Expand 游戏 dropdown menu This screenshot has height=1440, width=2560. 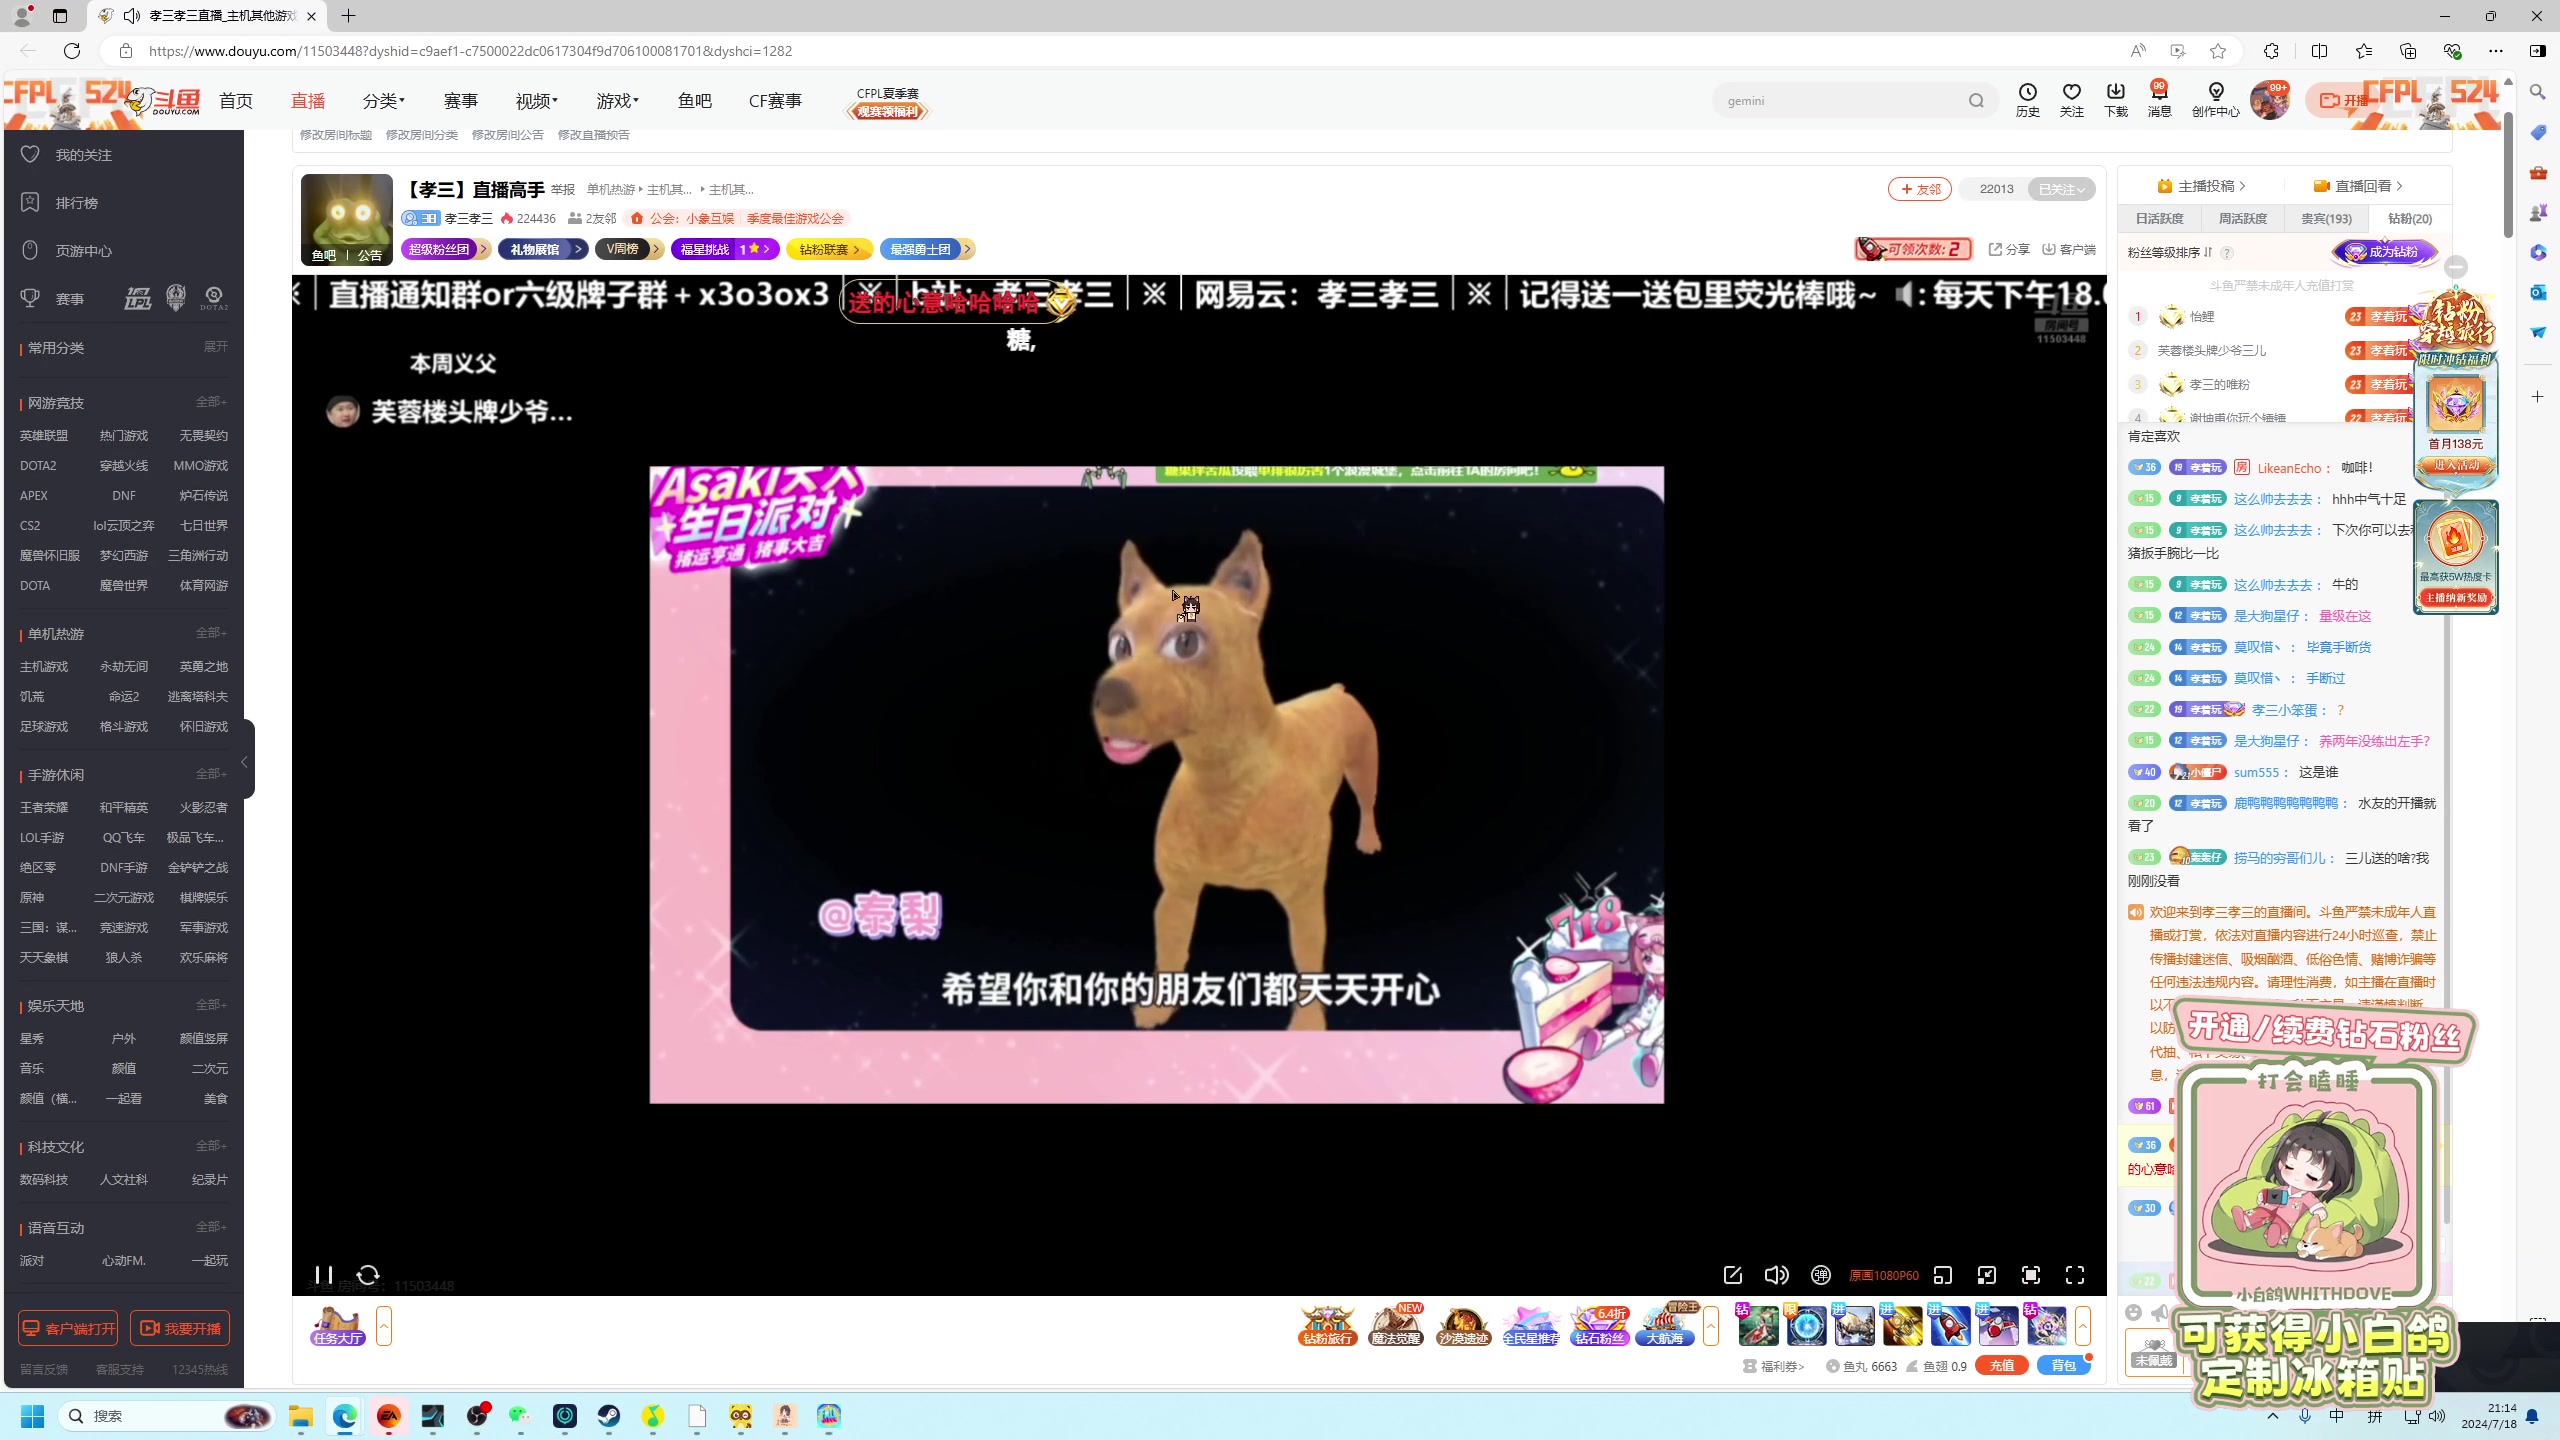pyautogui.click(x=618, y=101)
